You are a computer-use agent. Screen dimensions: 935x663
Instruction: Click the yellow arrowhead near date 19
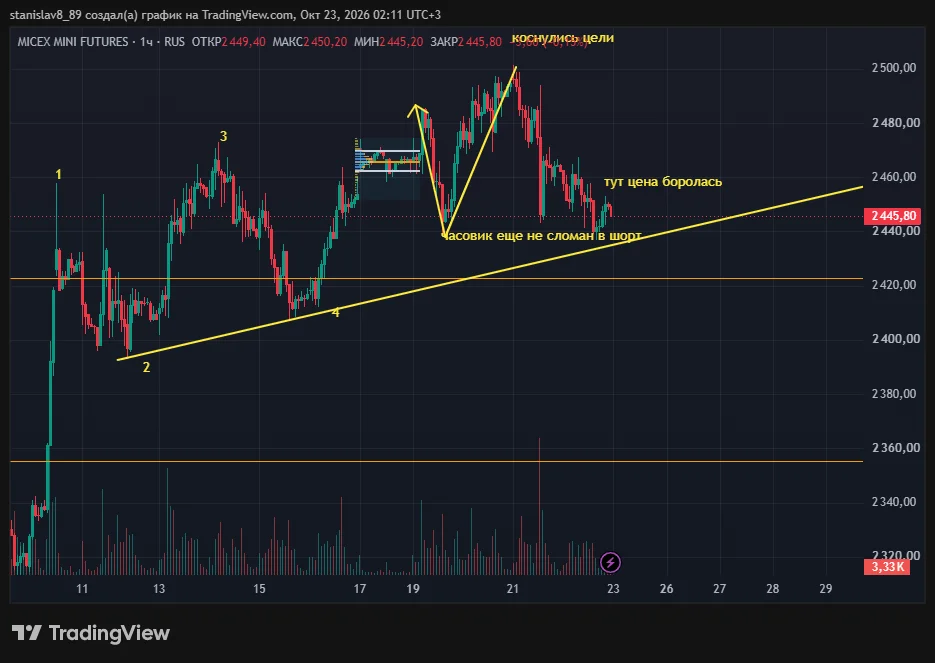[x=416, y=110]
